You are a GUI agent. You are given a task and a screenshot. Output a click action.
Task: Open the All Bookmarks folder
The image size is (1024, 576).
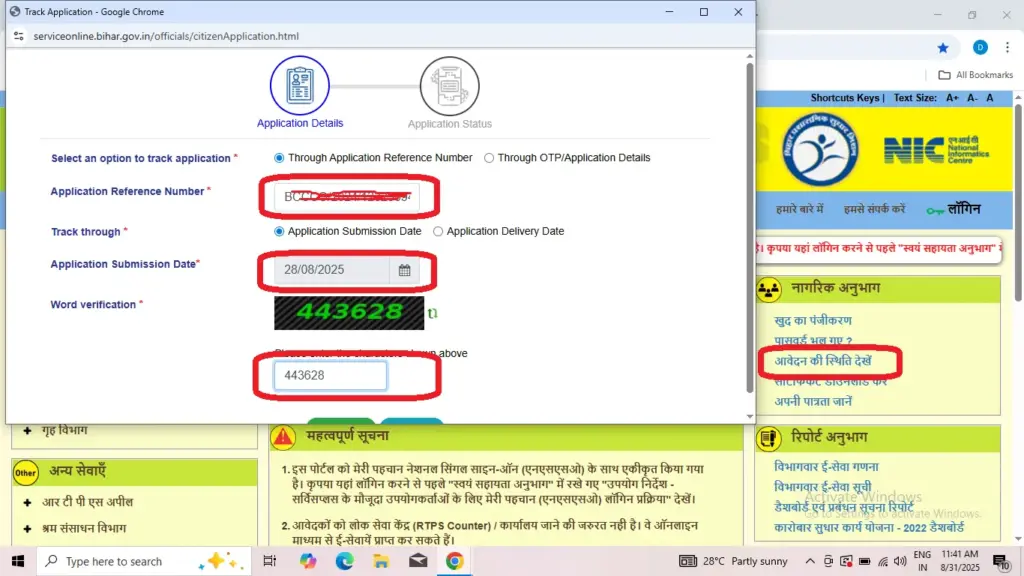point(975,75)
